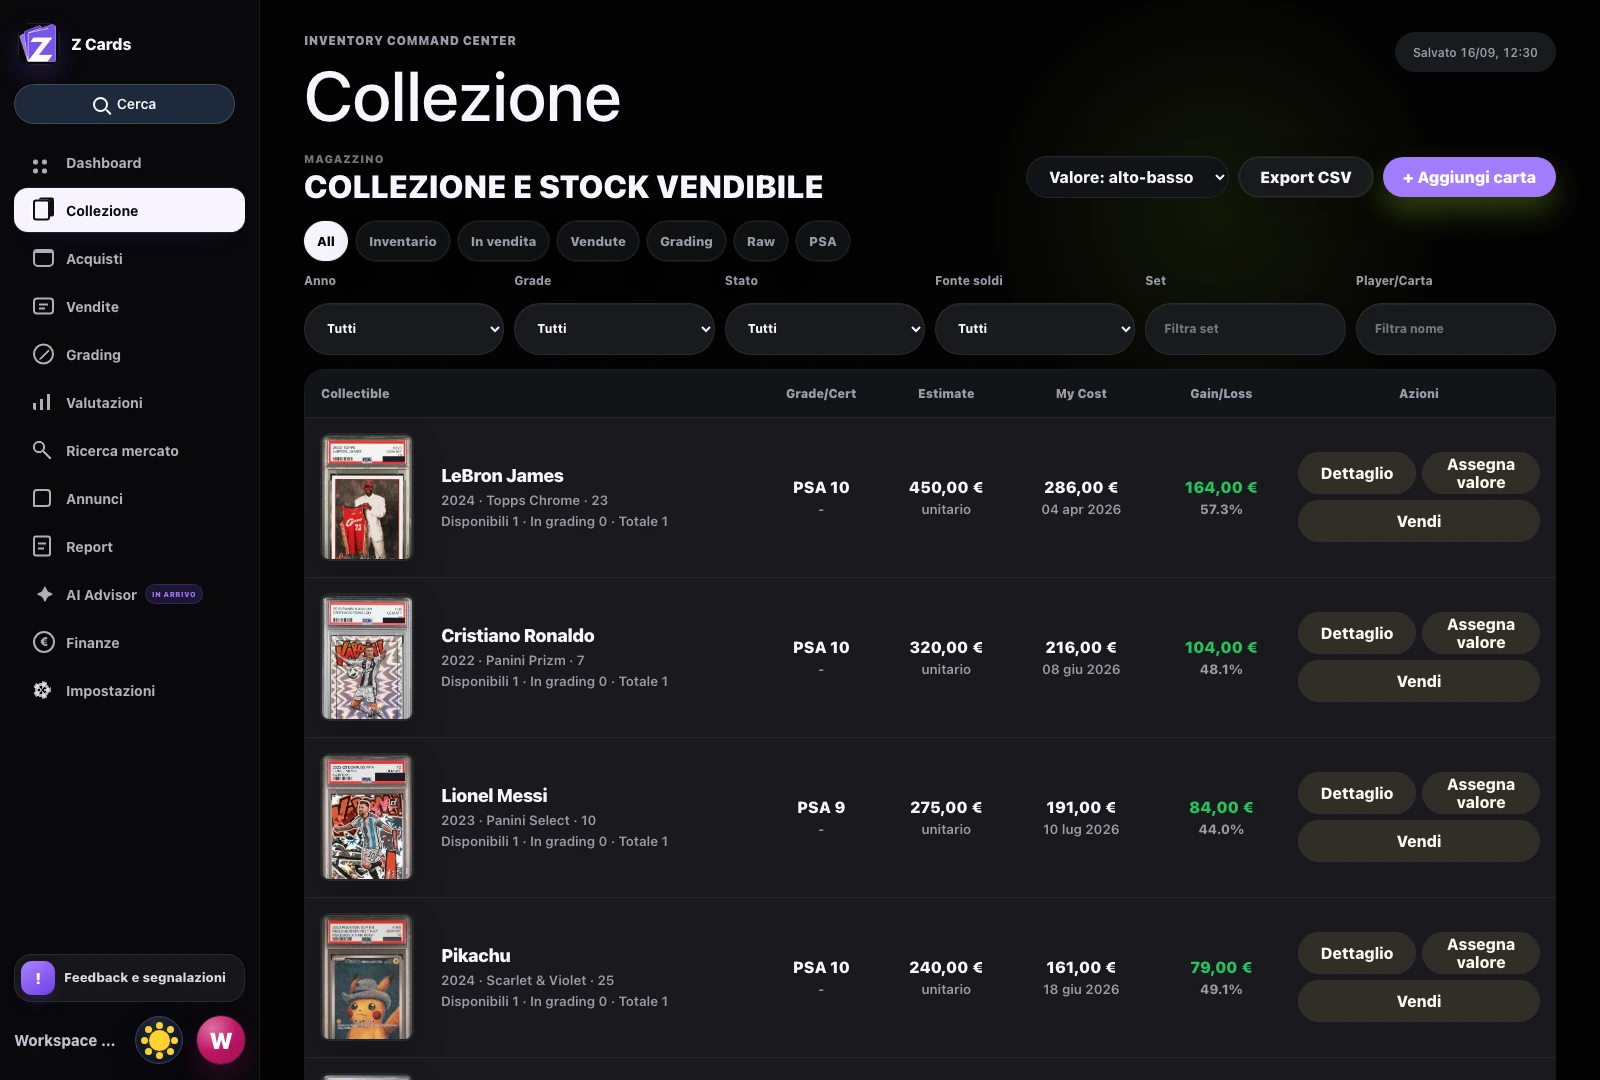Open Dettaglio for Cristiano Ronaldo
The width and height of the screenshot is (1600, 1080).
[x=1357, y=633]
